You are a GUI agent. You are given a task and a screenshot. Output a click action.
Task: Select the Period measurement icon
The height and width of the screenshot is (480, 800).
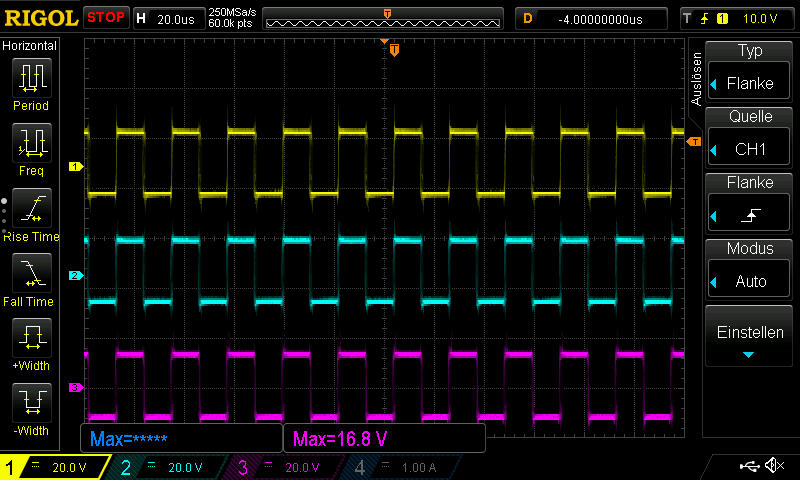32,78
